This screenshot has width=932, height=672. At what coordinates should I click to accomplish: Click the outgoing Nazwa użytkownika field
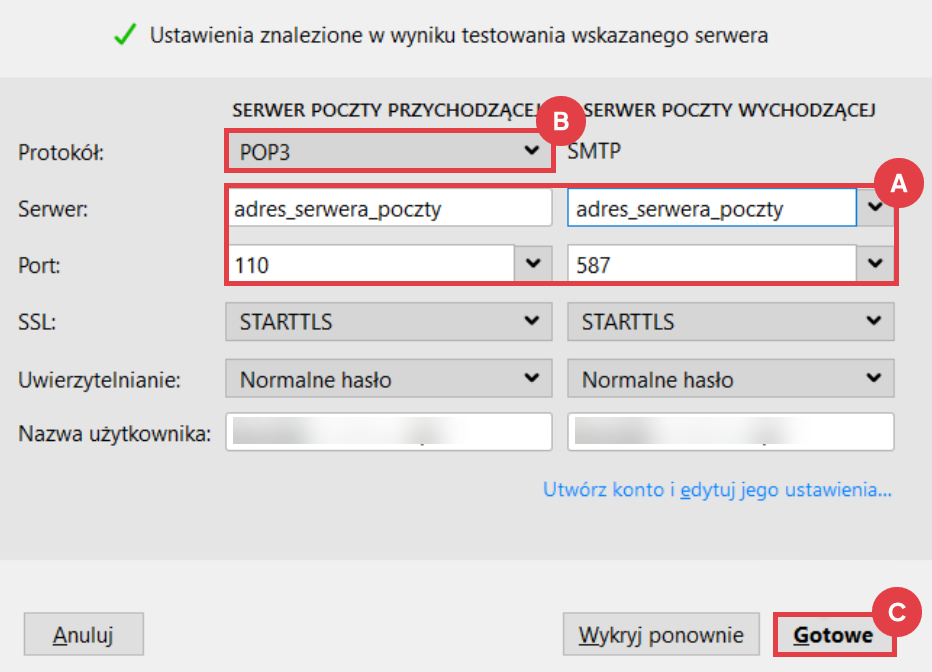tap(730, 433)
